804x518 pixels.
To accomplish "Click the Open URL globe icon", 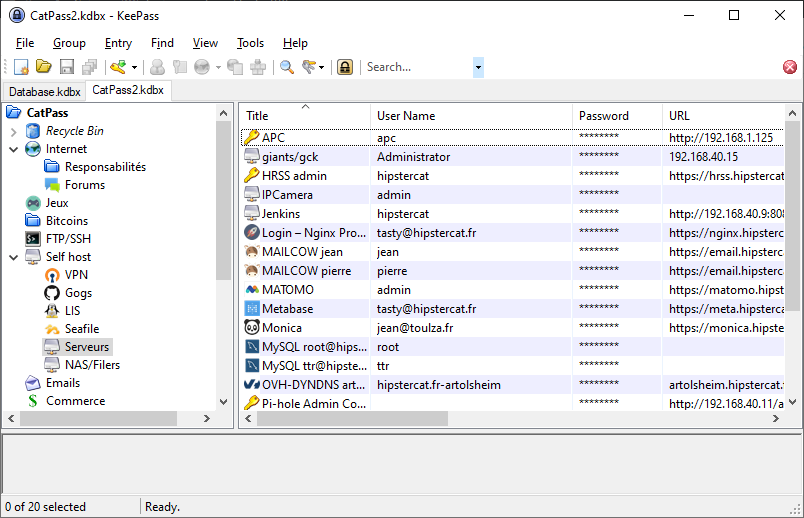I will [x=202, y=67].
